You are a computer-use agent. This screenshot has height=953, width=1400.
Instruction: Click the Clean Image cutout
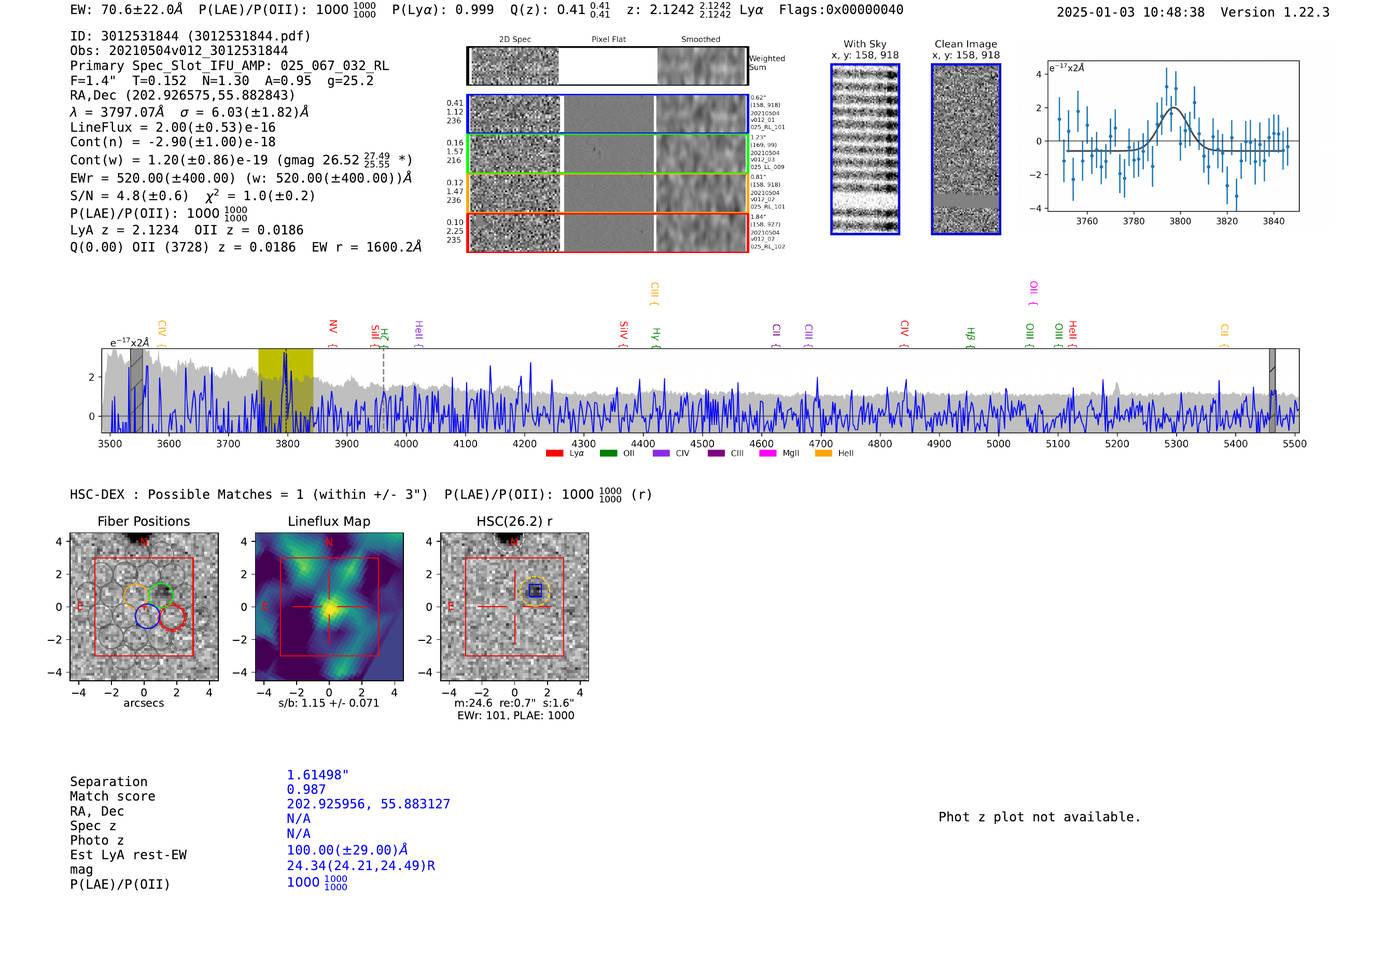click(966, 149)
